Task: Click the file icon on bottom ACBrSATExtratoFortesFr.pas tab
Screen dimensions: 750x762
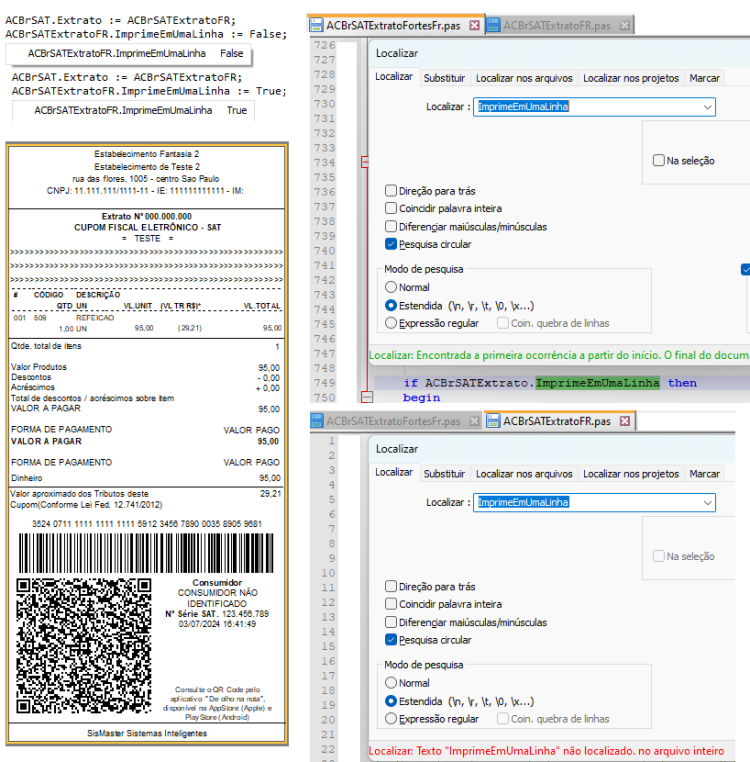Action: [316, 421]
